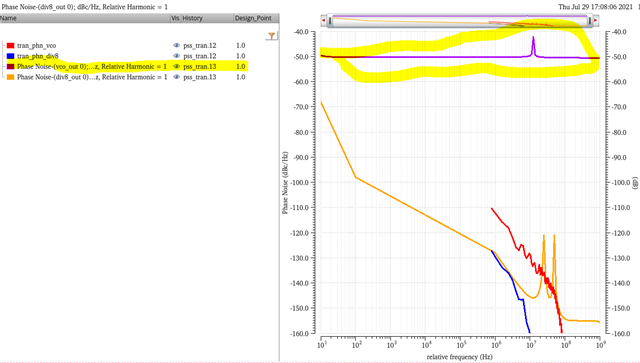Hide the vco_out Phase Noise trace

(176, 67)
